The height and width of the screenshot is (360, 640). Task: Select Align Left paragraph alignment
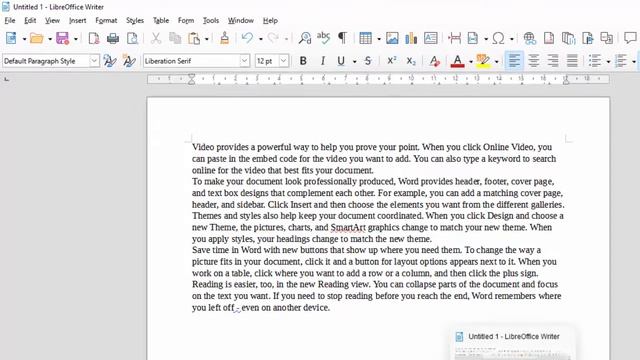[514, 61]
